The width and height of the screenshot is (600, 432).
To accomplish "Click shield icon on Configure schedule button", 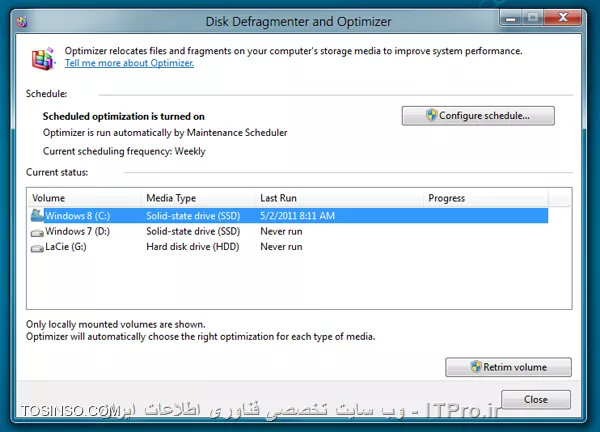I will pos(431,115).
